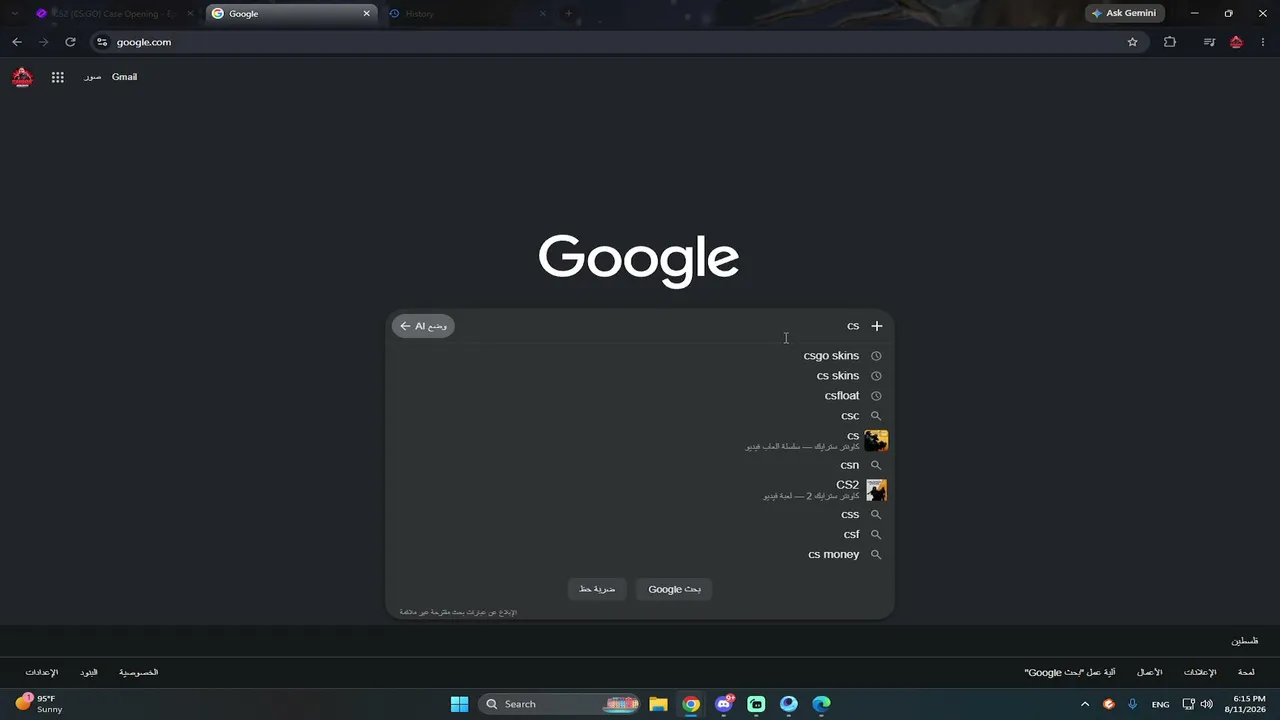The height and width of the screenshot is (720, 1280).
Task: Click the Chrome icon in the taskbar
Action: [691, 704]
